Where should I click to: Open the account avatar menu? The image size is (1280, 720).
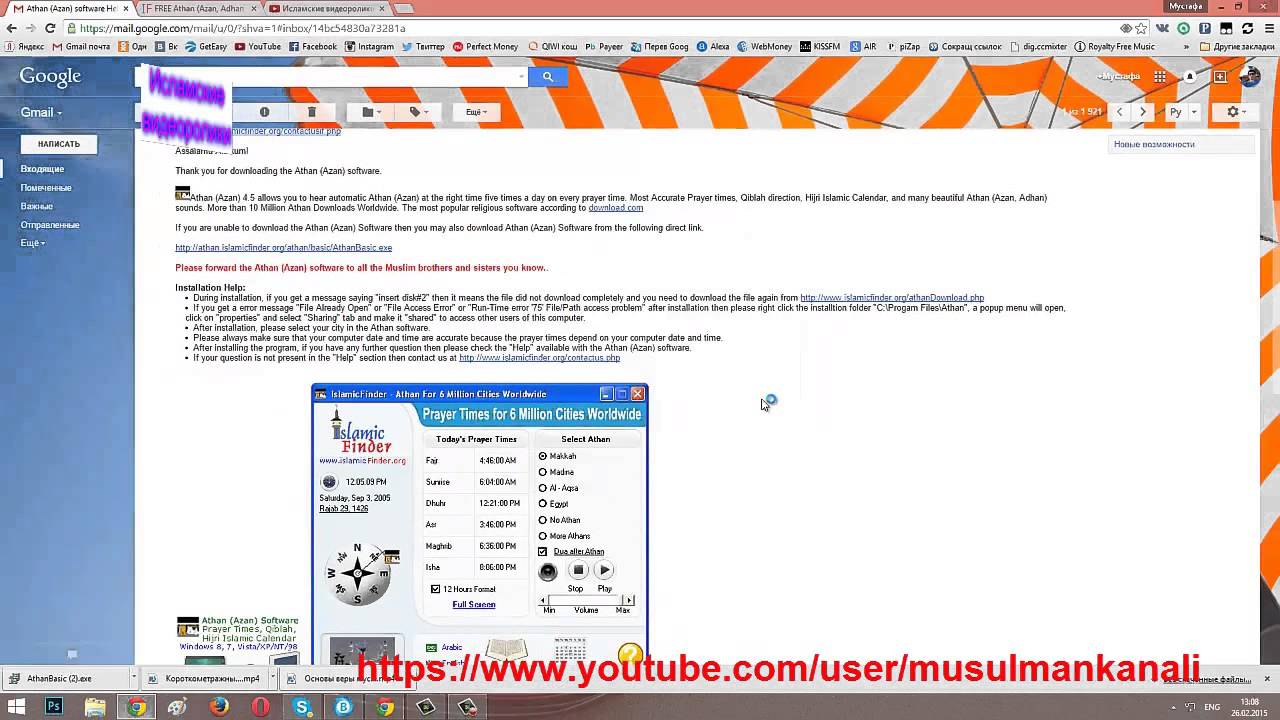coord(1249,77)
